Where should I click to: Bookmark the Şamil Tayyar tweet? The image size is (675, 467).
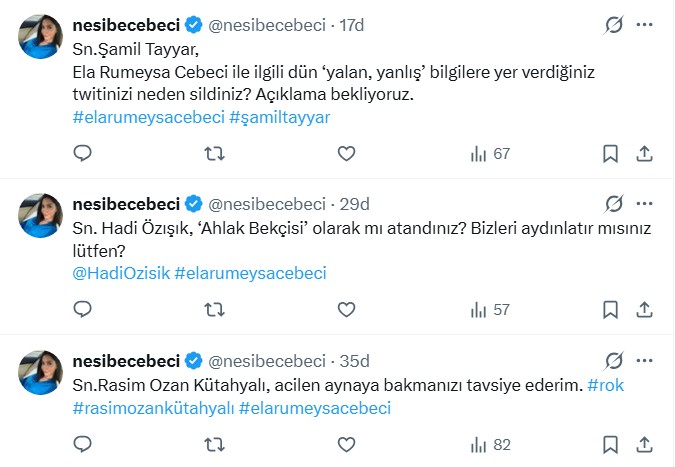pos(611,154)
